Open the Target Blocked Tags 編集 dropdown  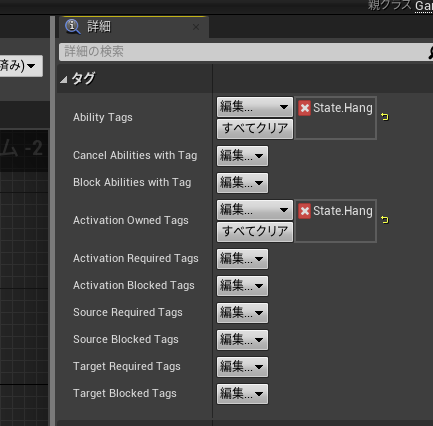pos(242,394)
